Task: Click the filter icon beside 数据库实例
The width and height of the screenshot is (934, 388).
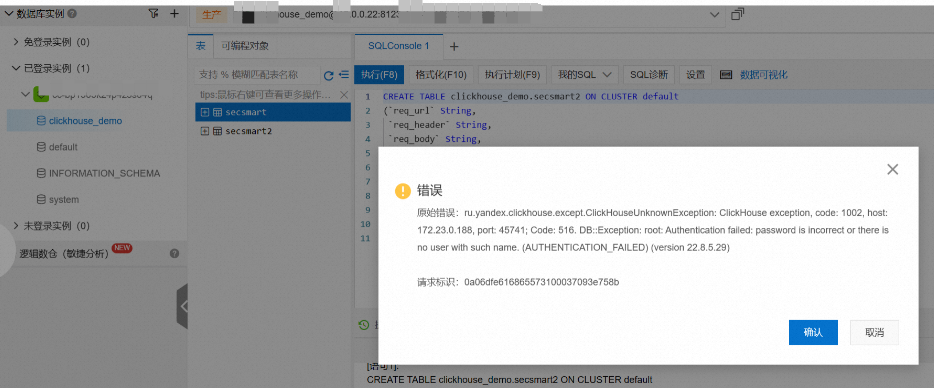Action: point(153,13)
